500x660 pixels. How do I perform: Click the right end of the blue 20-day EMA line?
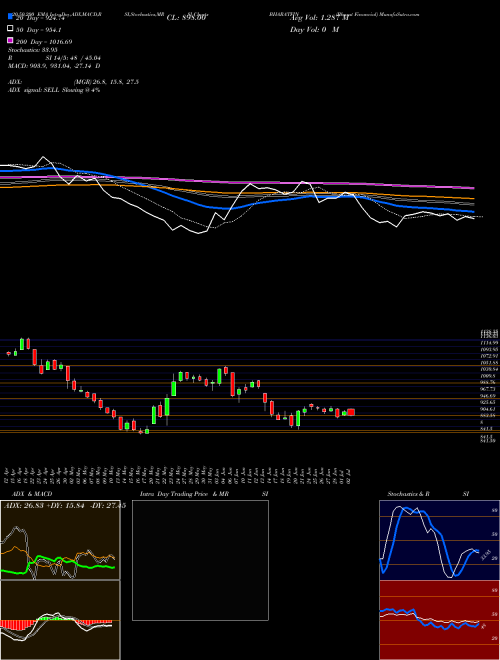pos(474,212)
